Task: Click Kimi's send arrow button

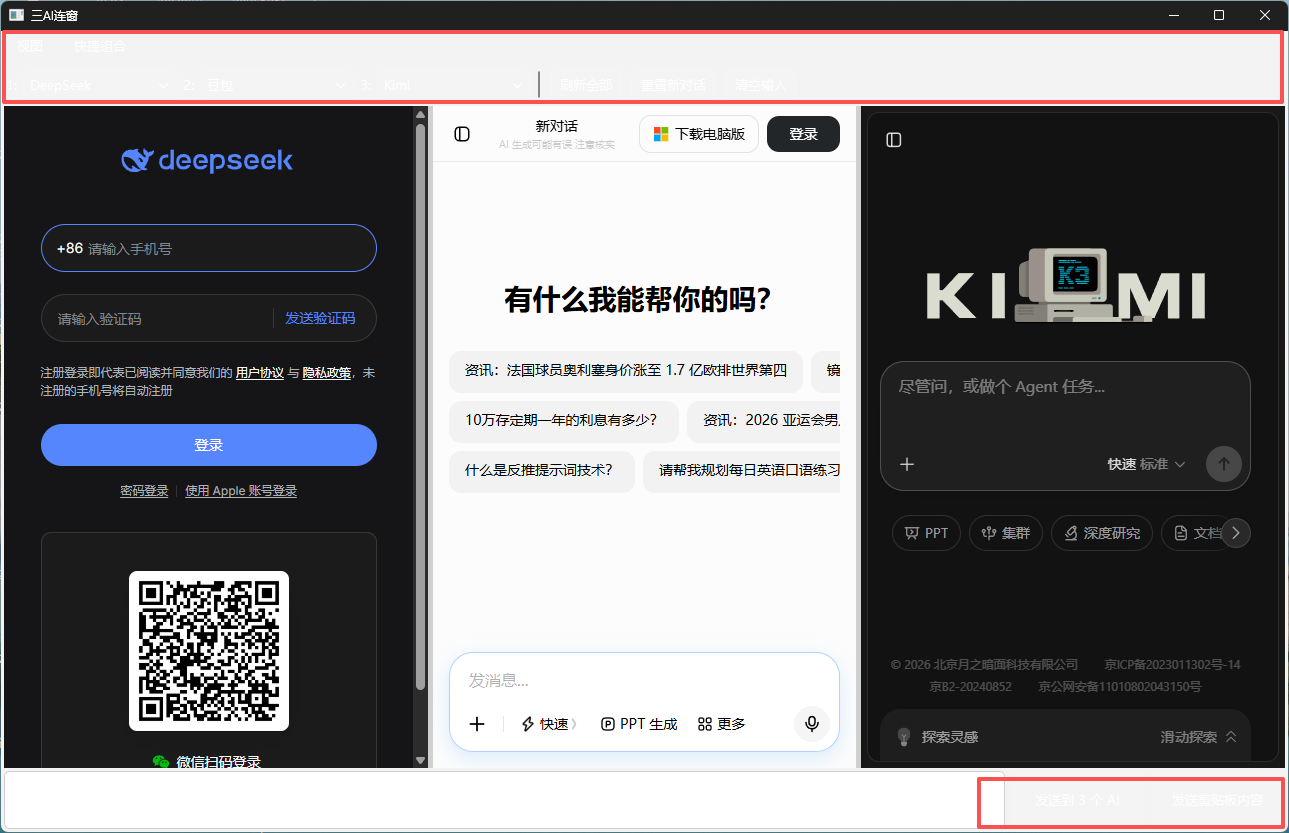Action: click(x=1223, y=464)
